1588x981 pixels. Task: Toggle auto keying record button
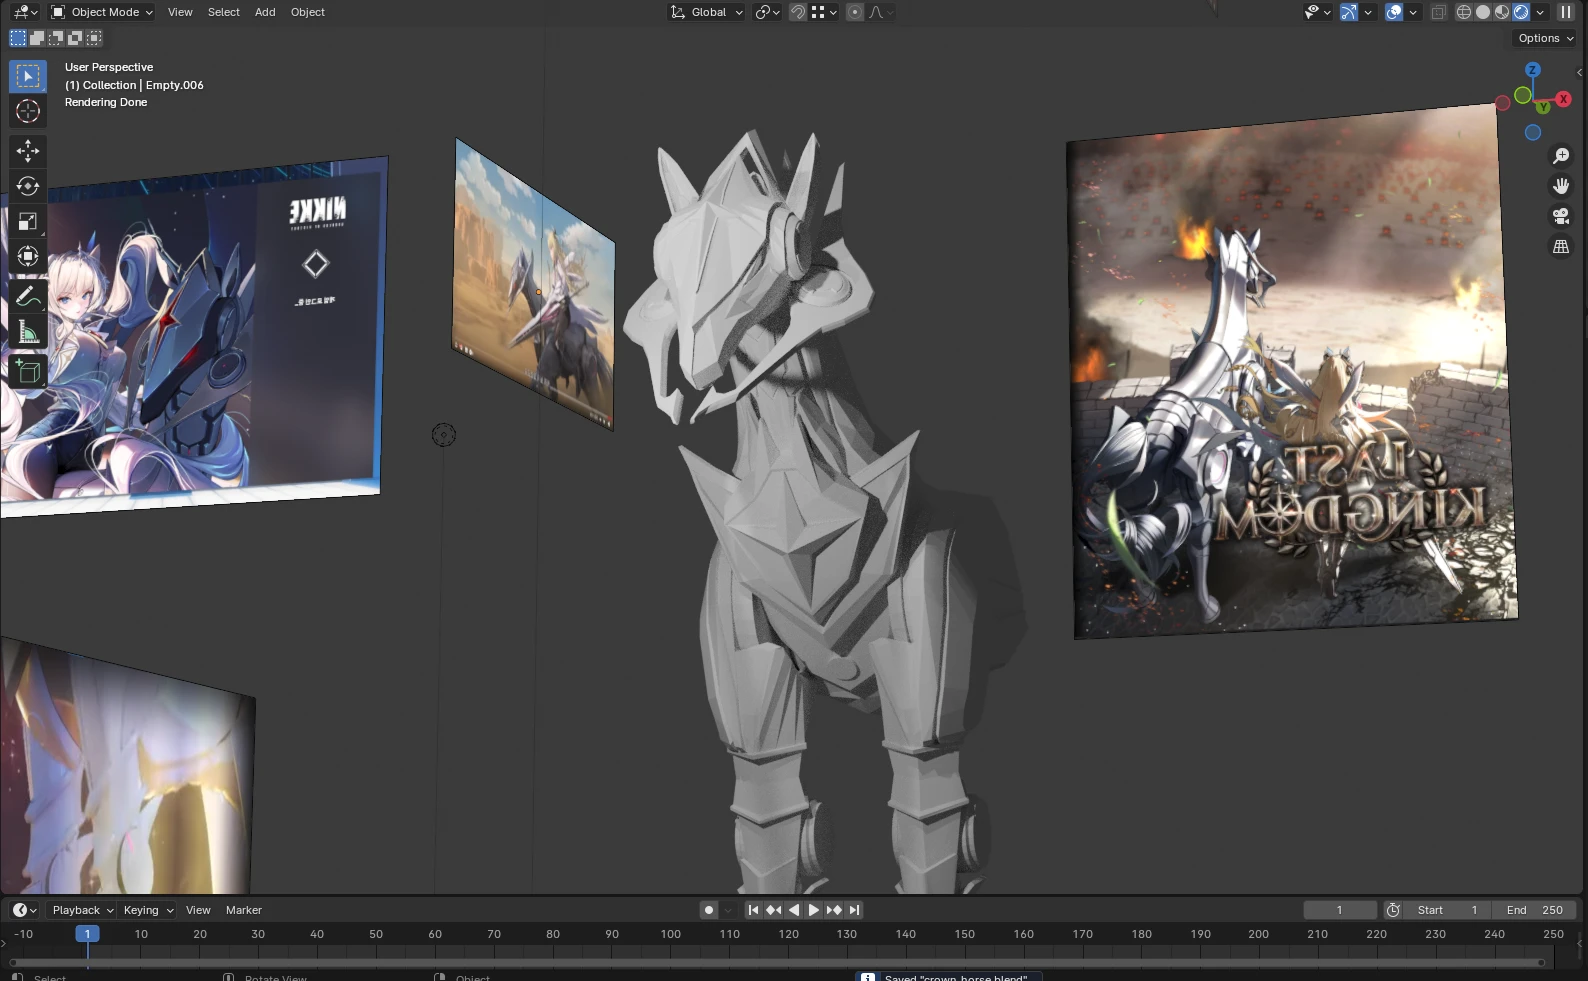[709, 910]
